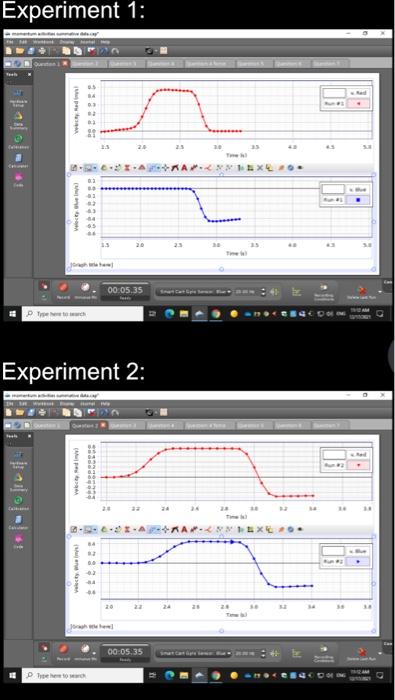The width and height of the screenshot is (395, 700).
Task: Click print icon in Experiment 1 main toolbar
Action: [x=42, y=51]
